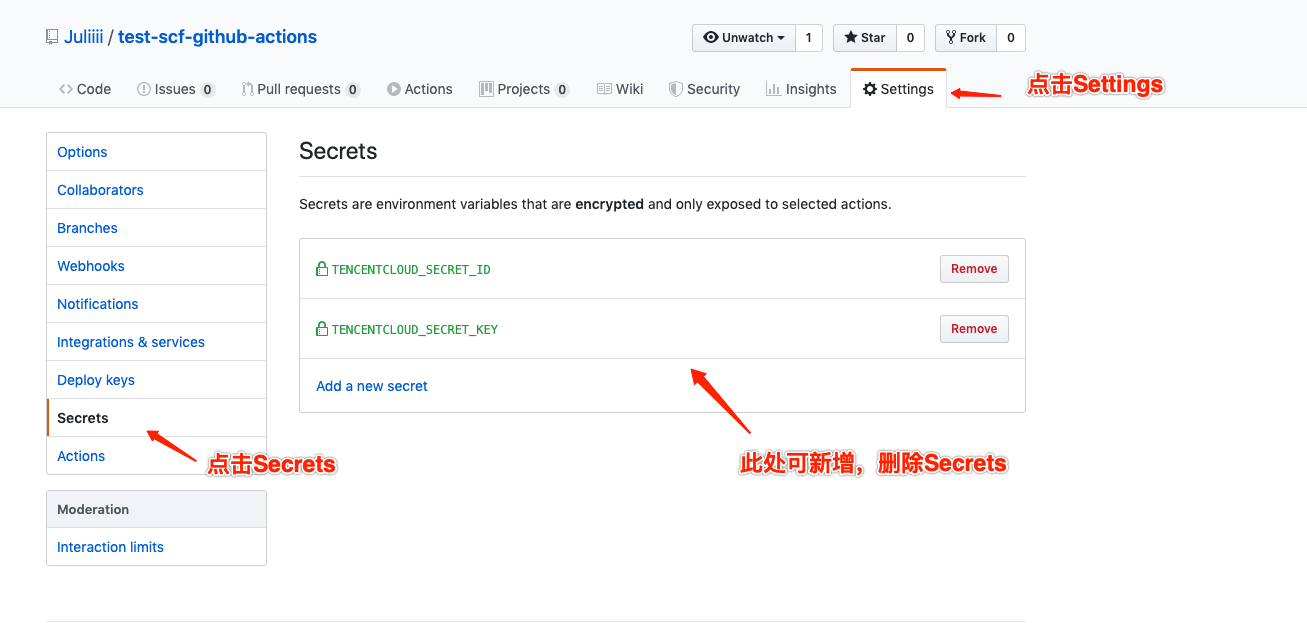Click the Issues counter badge 0
This screenshot has height=623, width=1307.
pyautogui.click(x=208, y=90)
